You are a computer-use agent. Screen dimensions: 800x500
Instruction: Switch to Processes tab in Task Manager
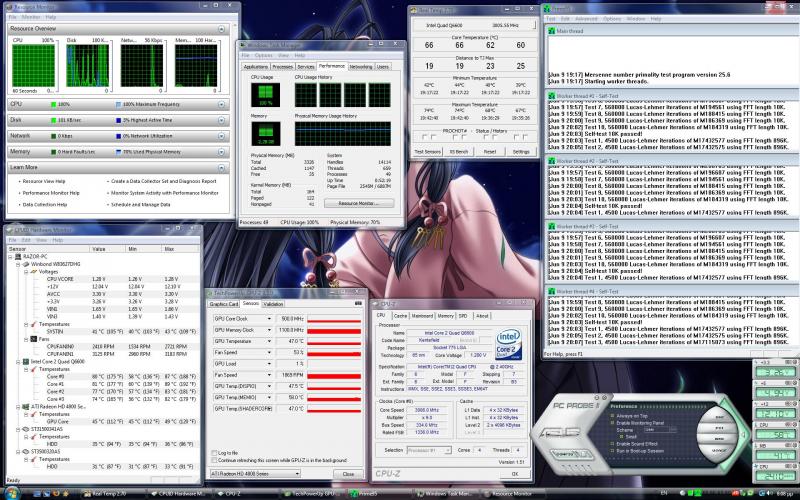pos(282,67)
